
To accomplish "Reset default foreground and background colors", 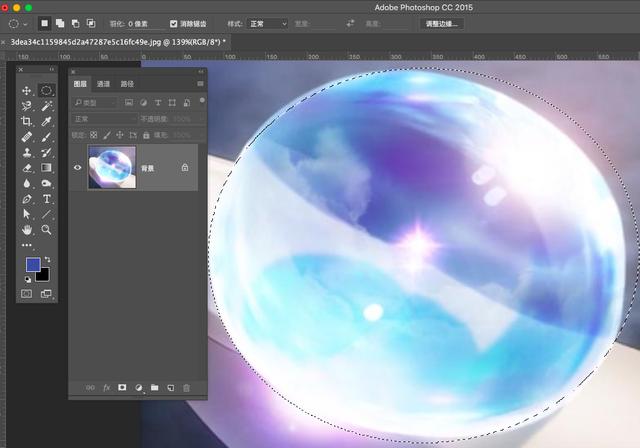I will [27, 279].
